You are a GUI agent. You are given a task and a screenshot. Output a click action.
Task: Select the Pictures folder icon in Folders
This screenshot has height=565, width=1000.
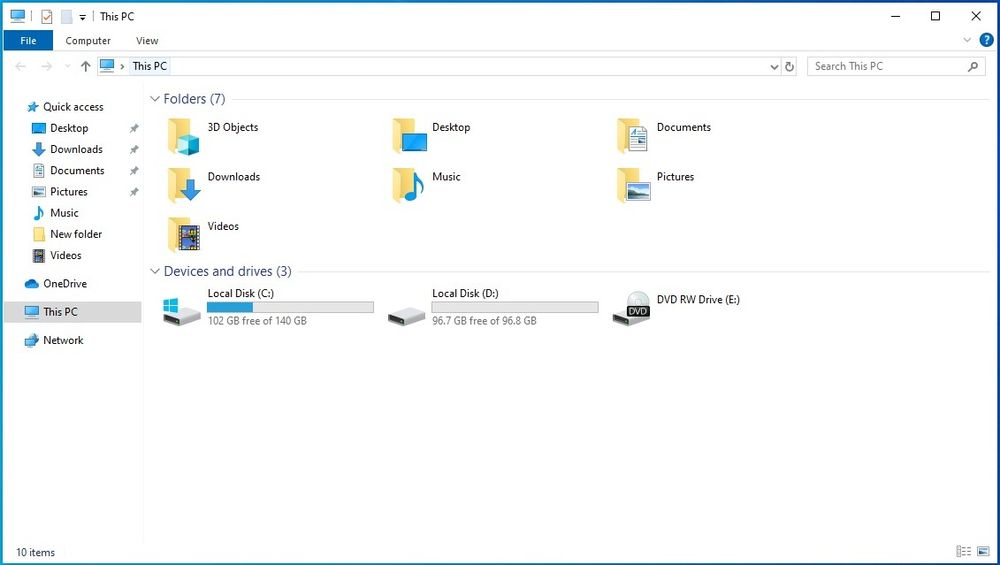pos(633,186)
